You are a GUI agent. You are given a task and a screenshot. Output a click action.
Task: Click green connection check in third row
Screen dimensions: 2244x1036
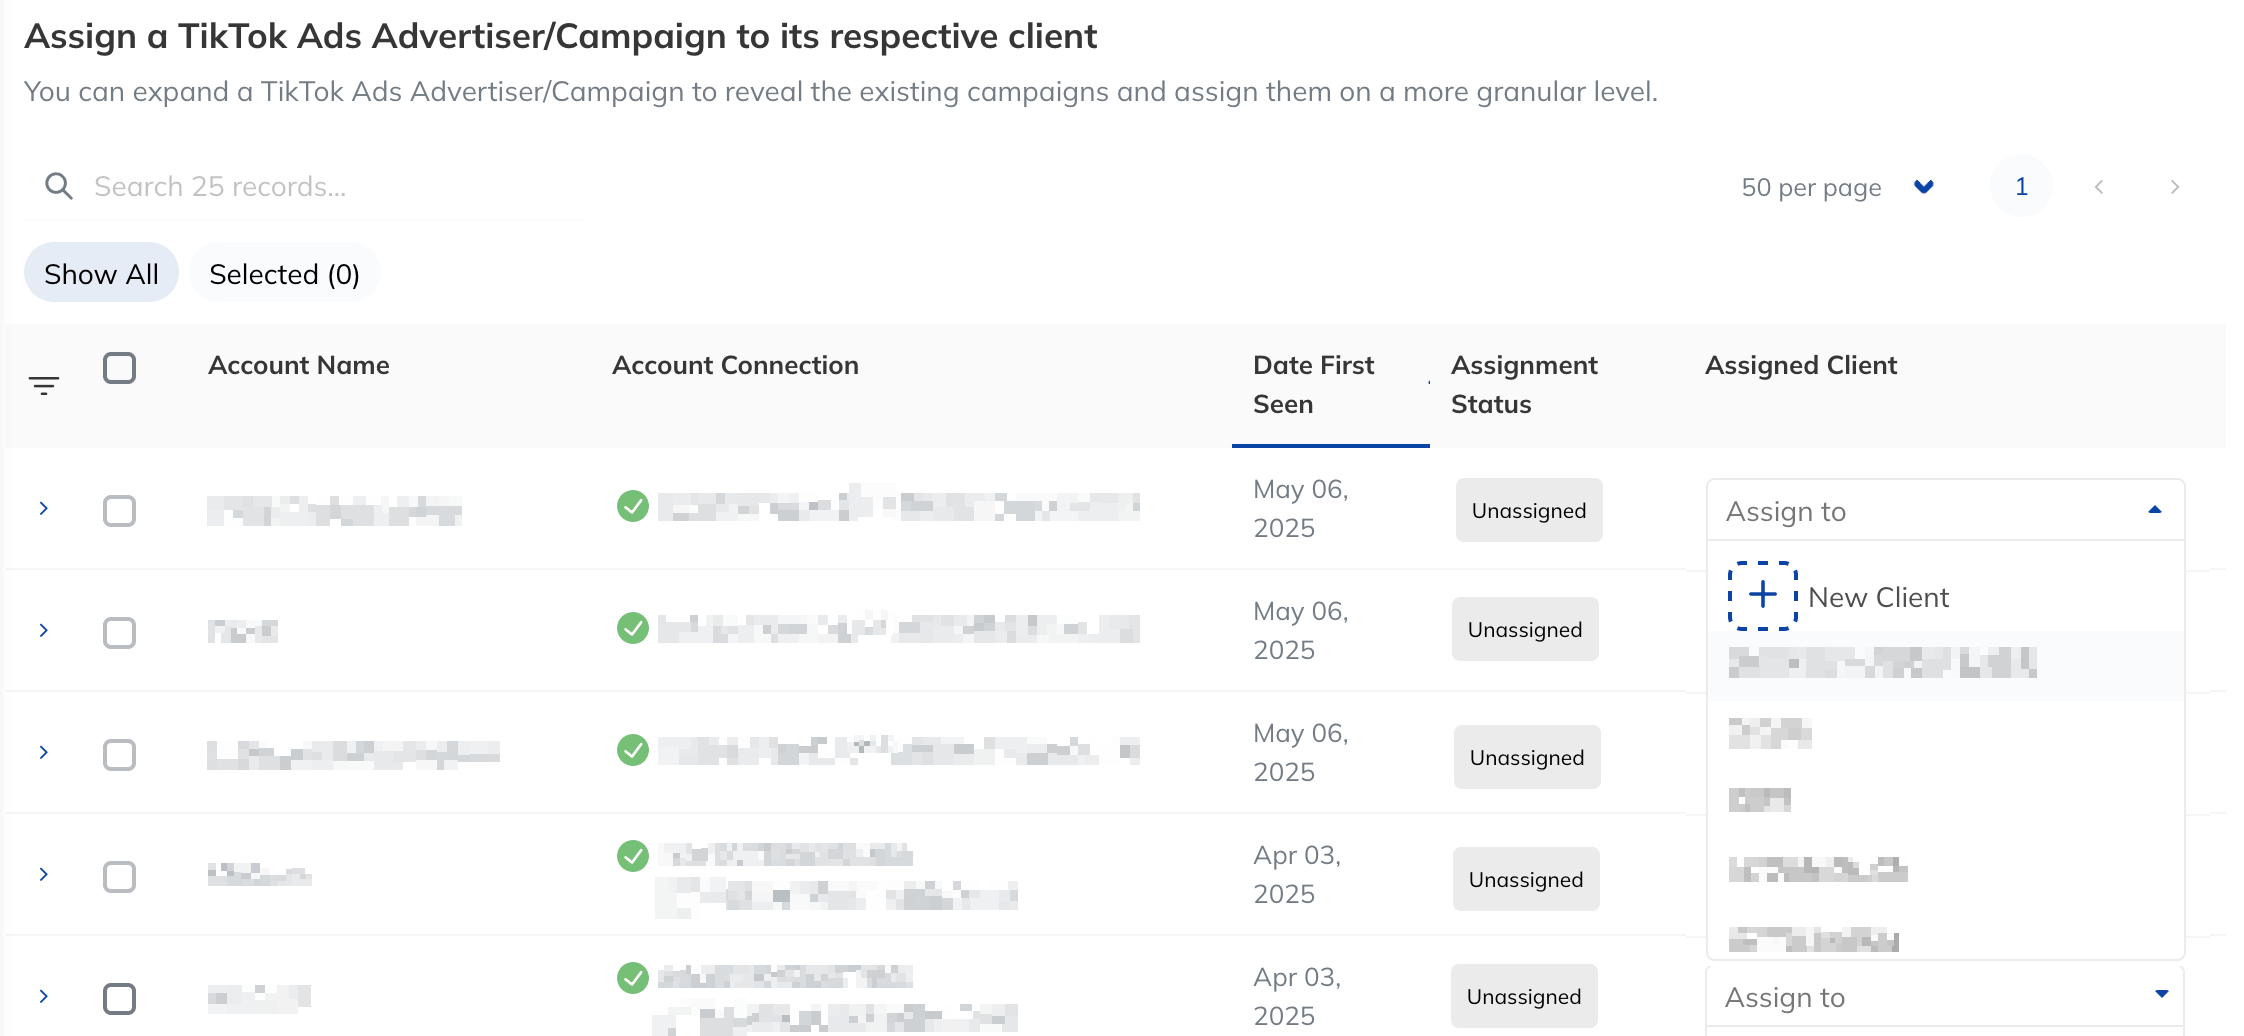coord(633,750)
